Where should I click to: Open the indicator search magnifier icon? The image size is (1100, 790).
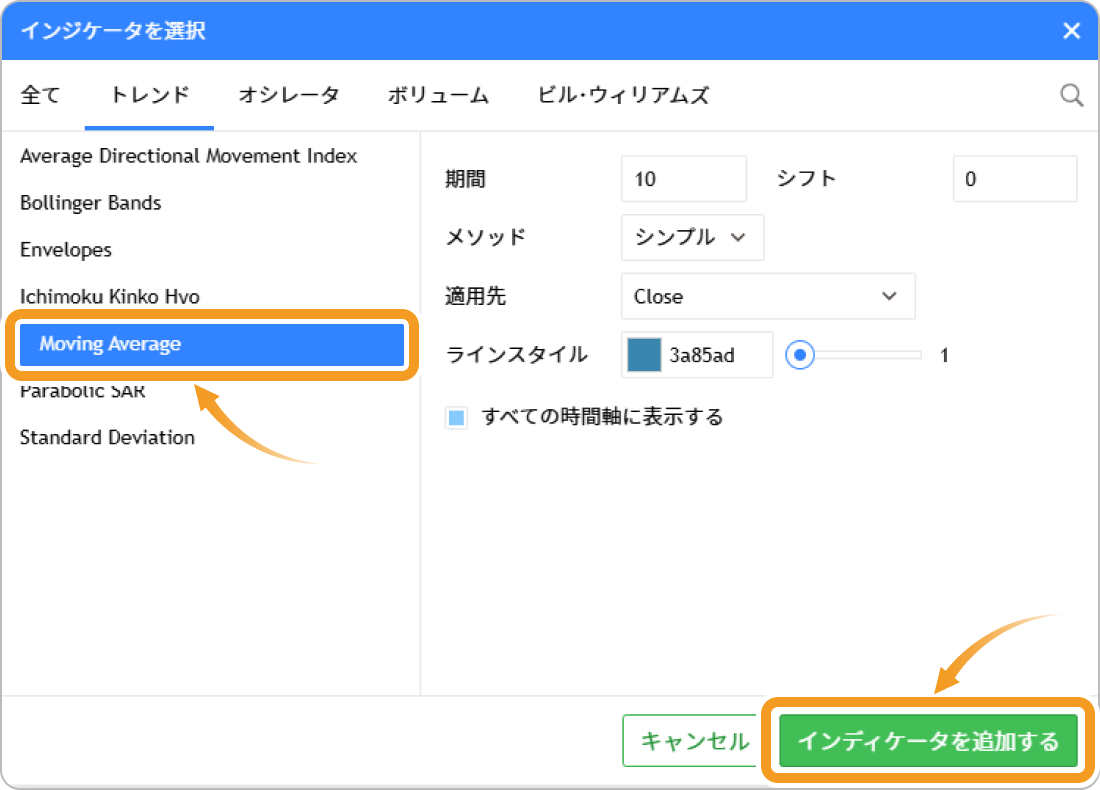click(x=1071, y=95)
